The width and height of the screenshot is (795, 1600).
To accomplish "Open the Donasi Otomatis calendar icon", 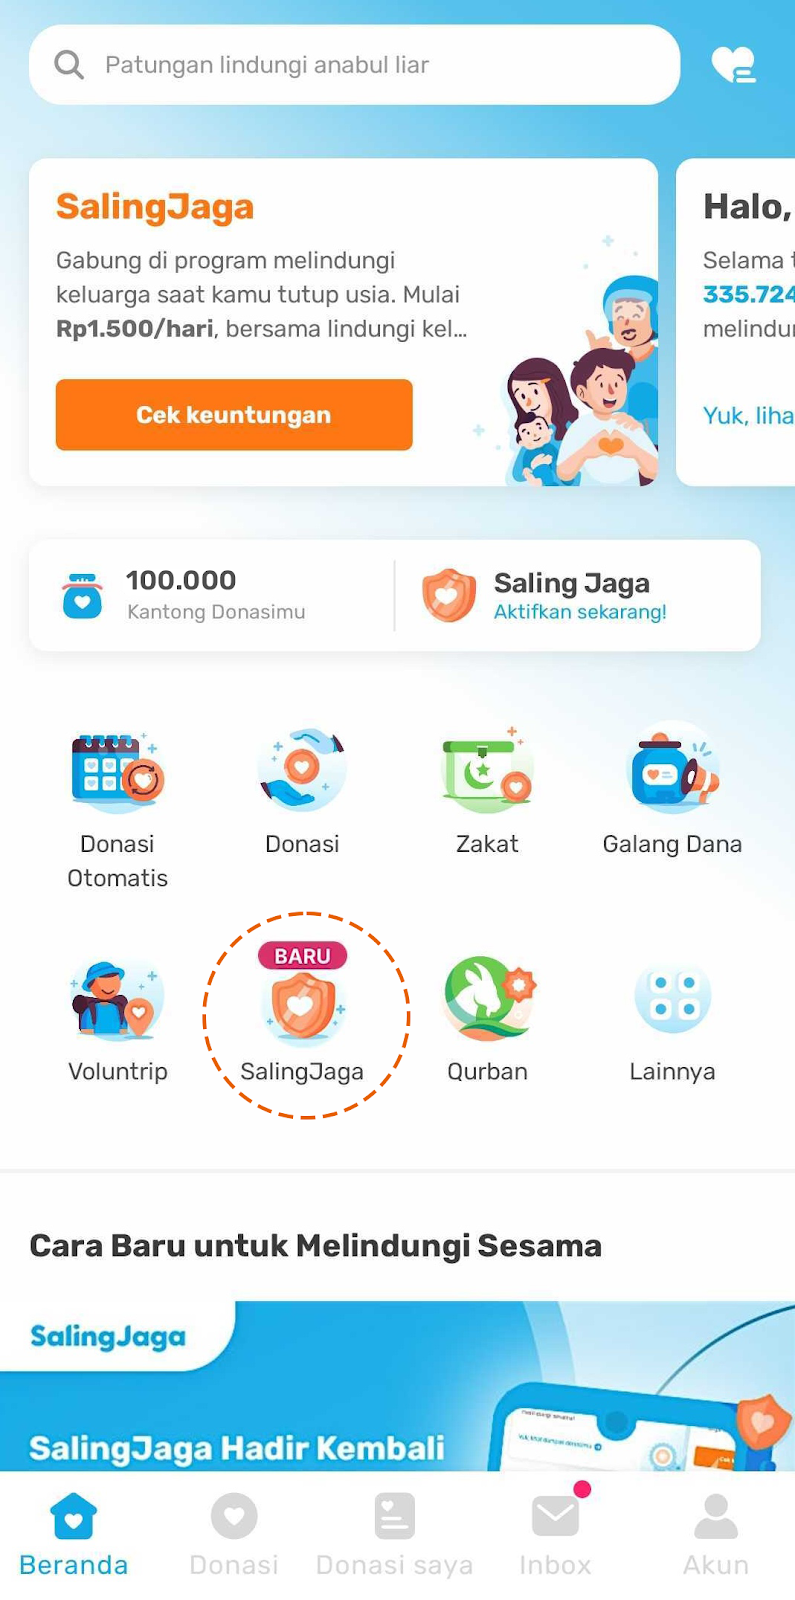I will (x=117, y=769).
